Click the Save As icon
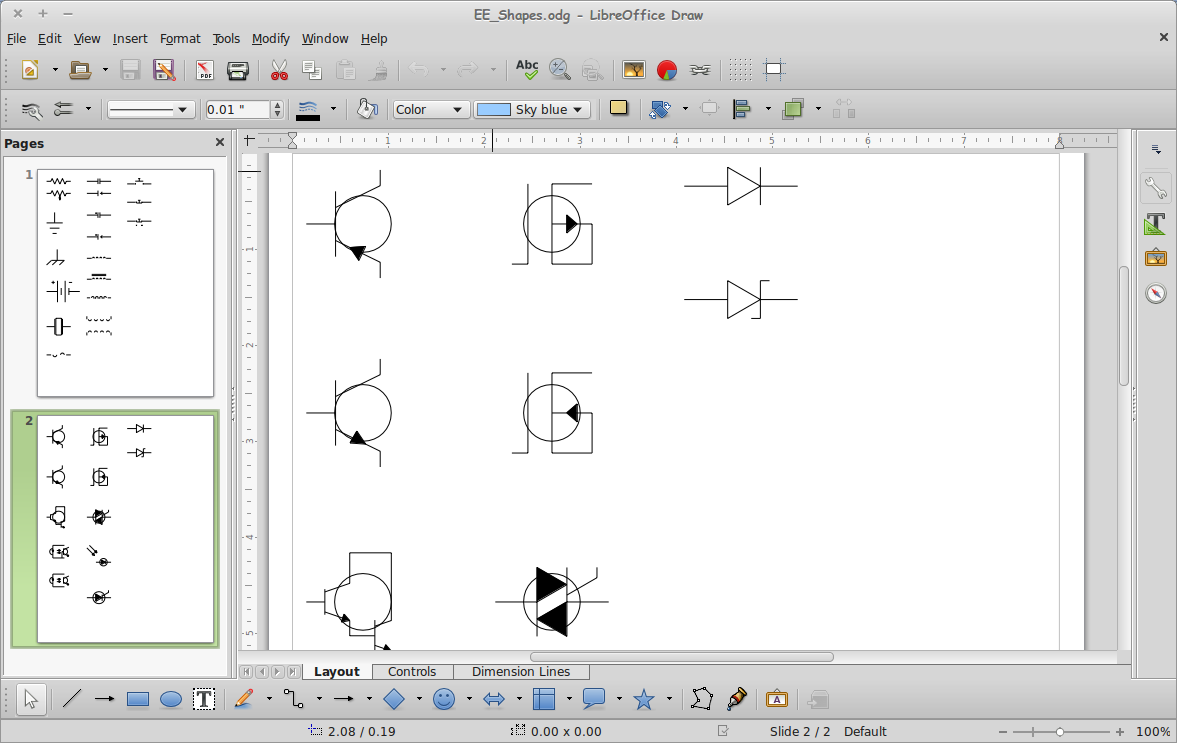 pos(164,70)
